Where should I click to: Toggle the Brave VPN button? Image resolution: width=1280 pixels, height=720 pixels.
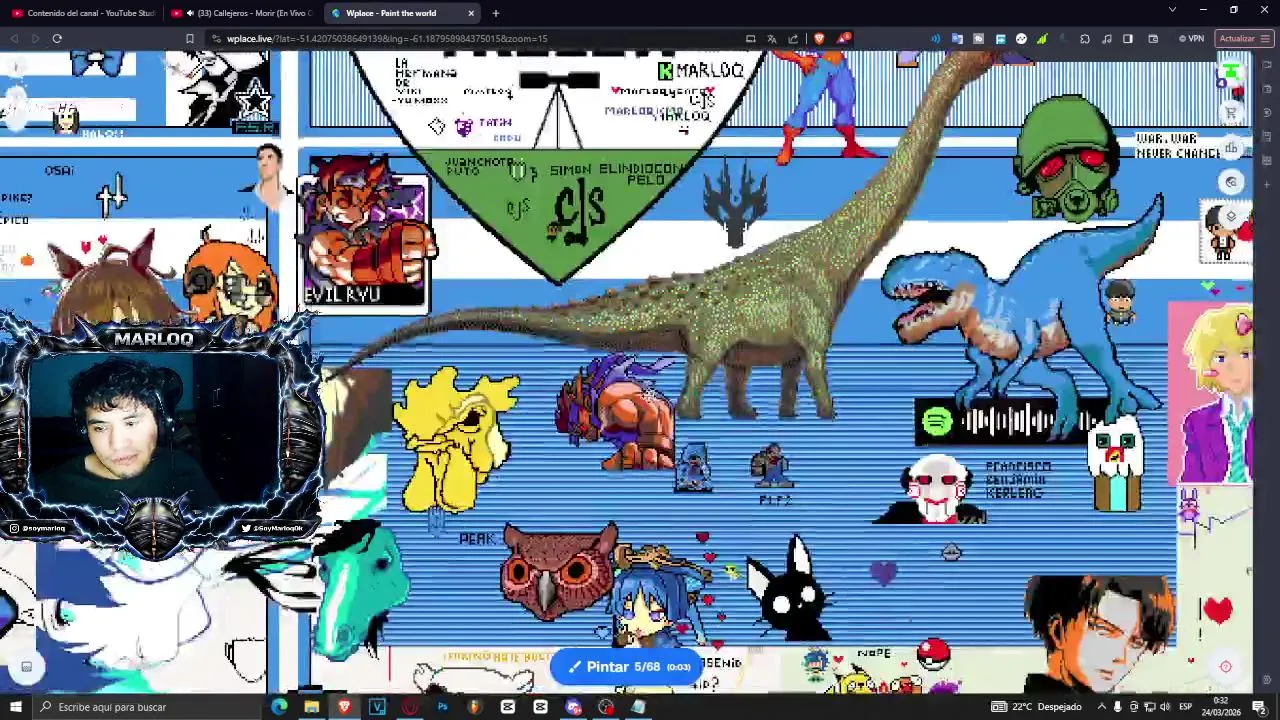[x=1191, y=39]
